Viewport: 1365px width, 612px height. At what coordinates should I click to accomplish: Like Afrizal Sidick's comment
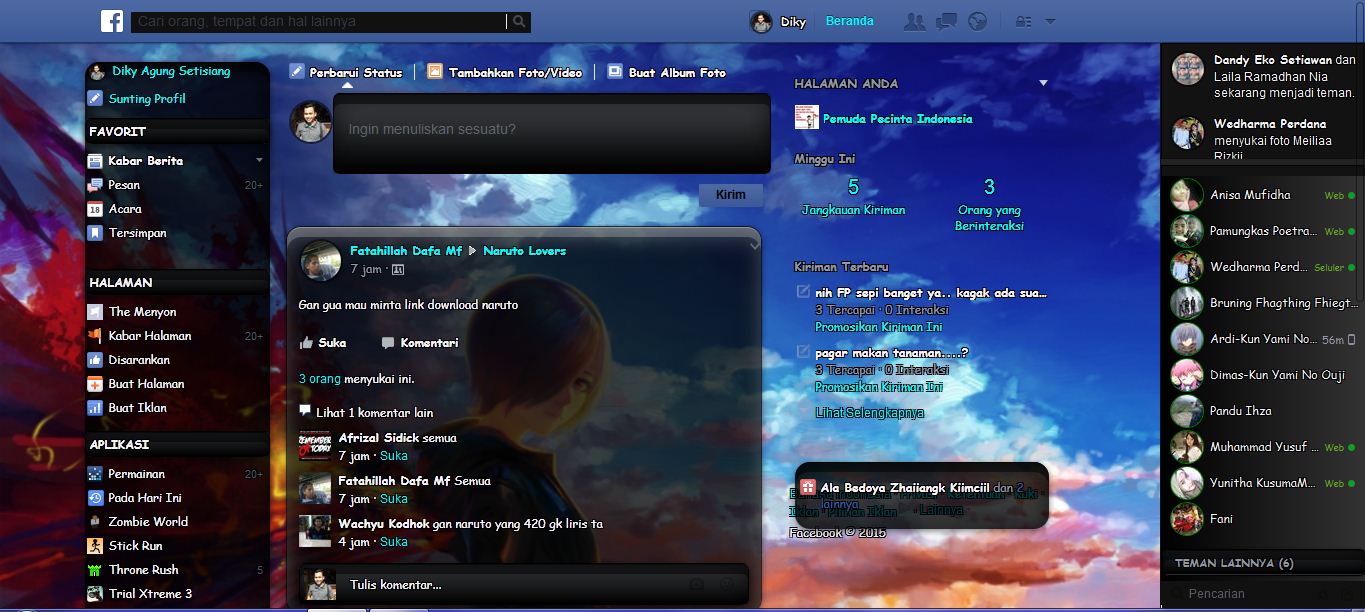[394, 456]
